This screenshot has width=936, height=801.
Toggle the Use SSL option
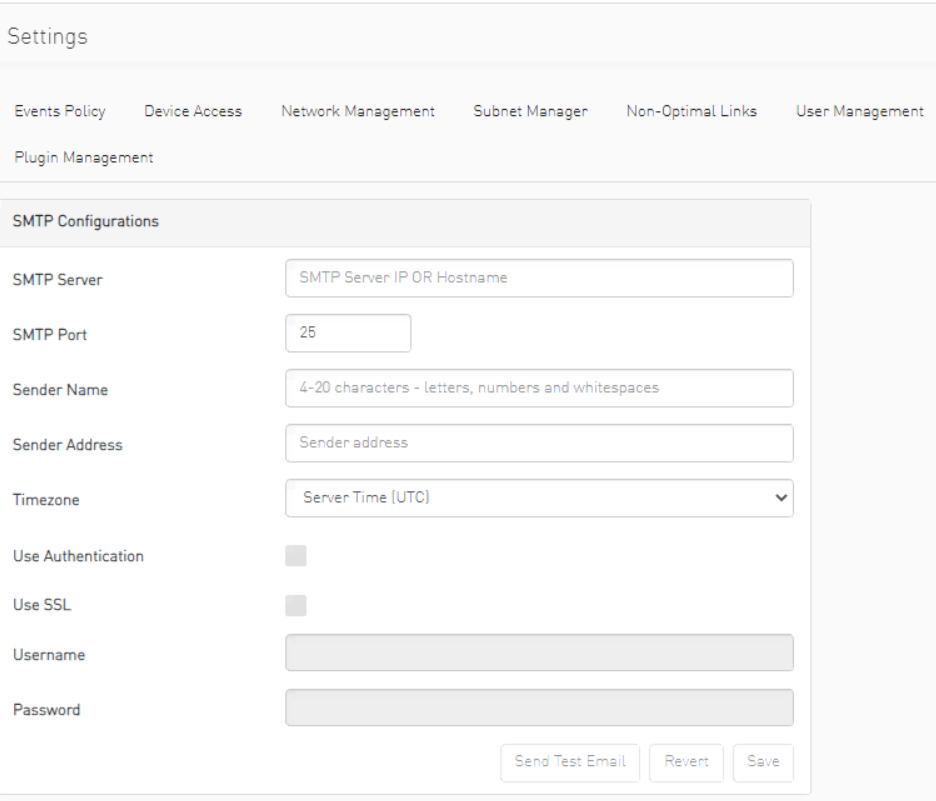(297, 604)
